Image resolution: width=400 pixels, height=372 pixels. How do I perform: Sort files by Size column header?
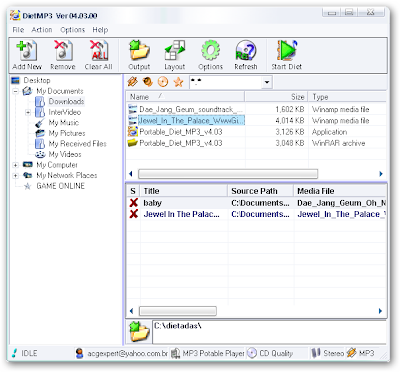276,97
